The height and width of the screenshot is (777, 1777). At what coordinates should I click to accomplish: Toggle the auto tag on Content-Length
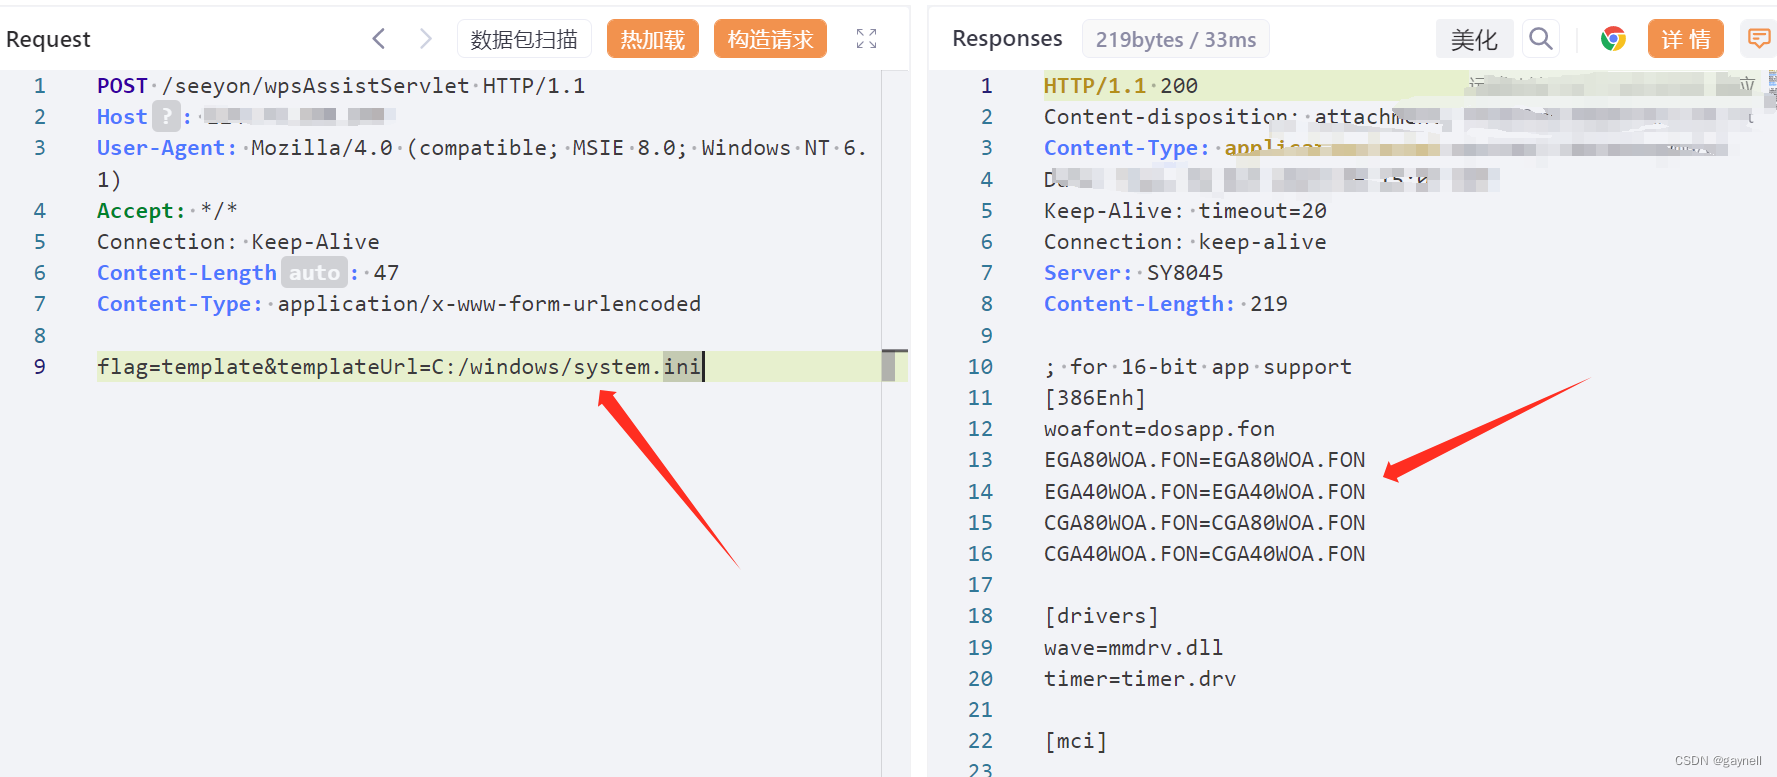point(314,273)
